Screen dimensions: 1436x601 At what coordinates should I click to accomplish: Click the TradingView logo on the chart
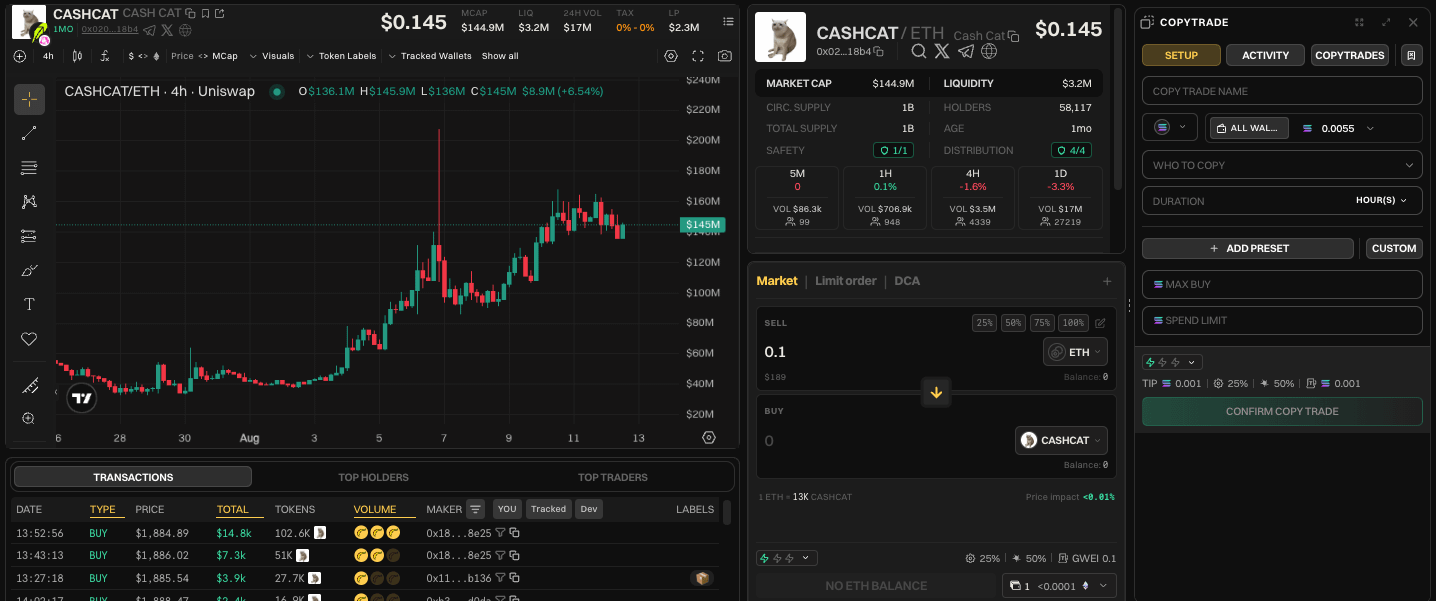(82, 398)
